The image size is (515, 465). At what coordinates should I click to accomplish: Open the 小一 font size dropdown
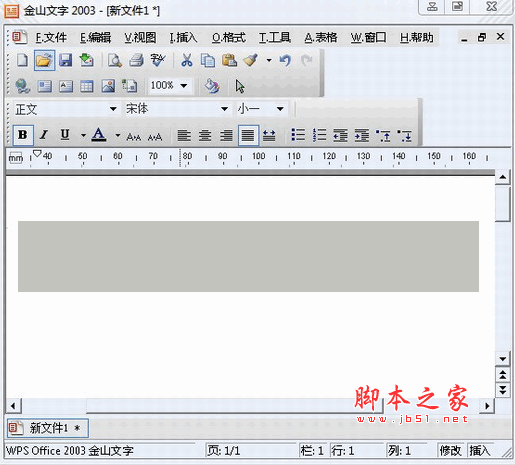pyautogui.click(x=280, y=109)
